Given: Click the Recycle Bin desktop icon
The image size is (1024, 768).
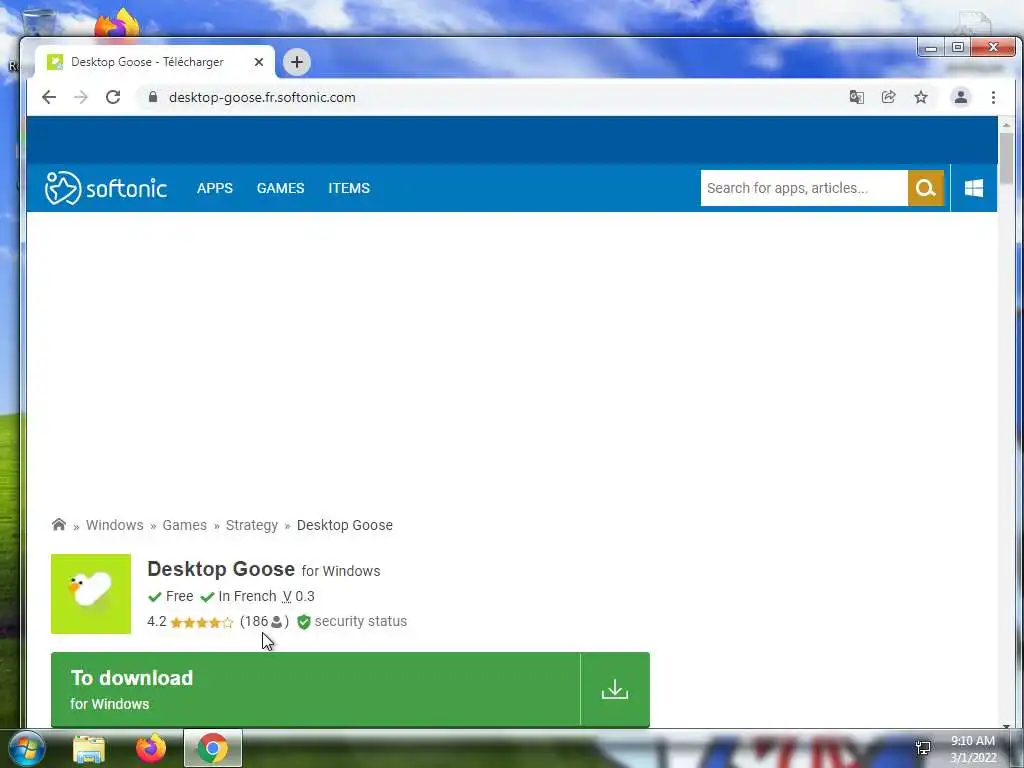Looking at the screenshot, I should coord(39,22).
